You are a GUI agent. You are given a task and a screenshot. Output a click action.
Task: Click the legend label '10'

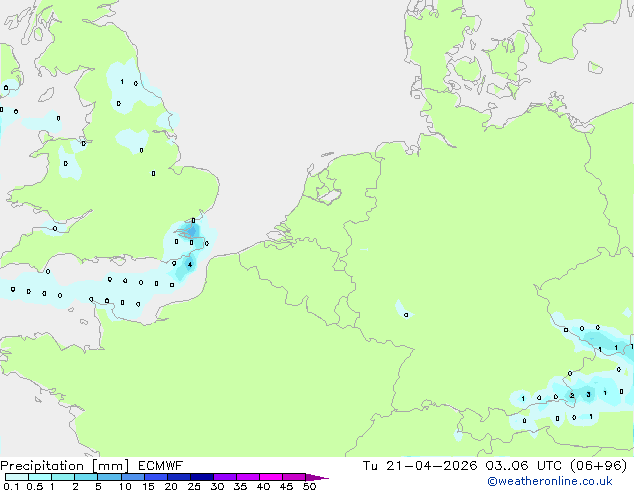tap(125, 486)
